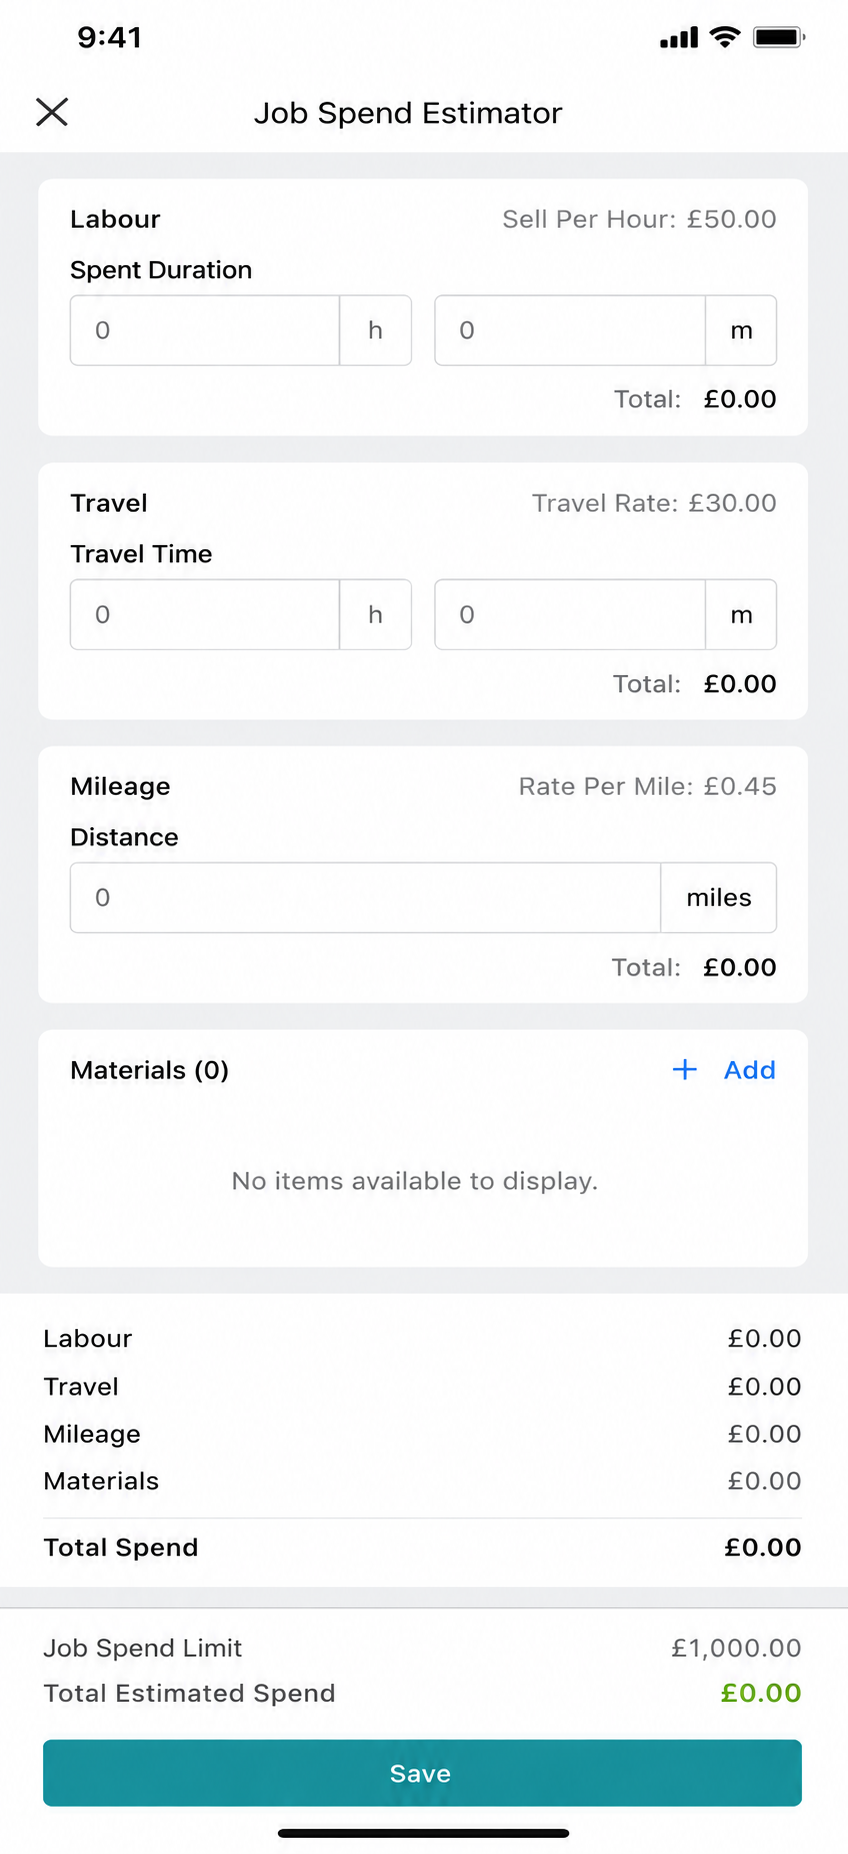Tap the miles unit label
This screenshot has width=848, height=1854.
click(x=719, y=898)
